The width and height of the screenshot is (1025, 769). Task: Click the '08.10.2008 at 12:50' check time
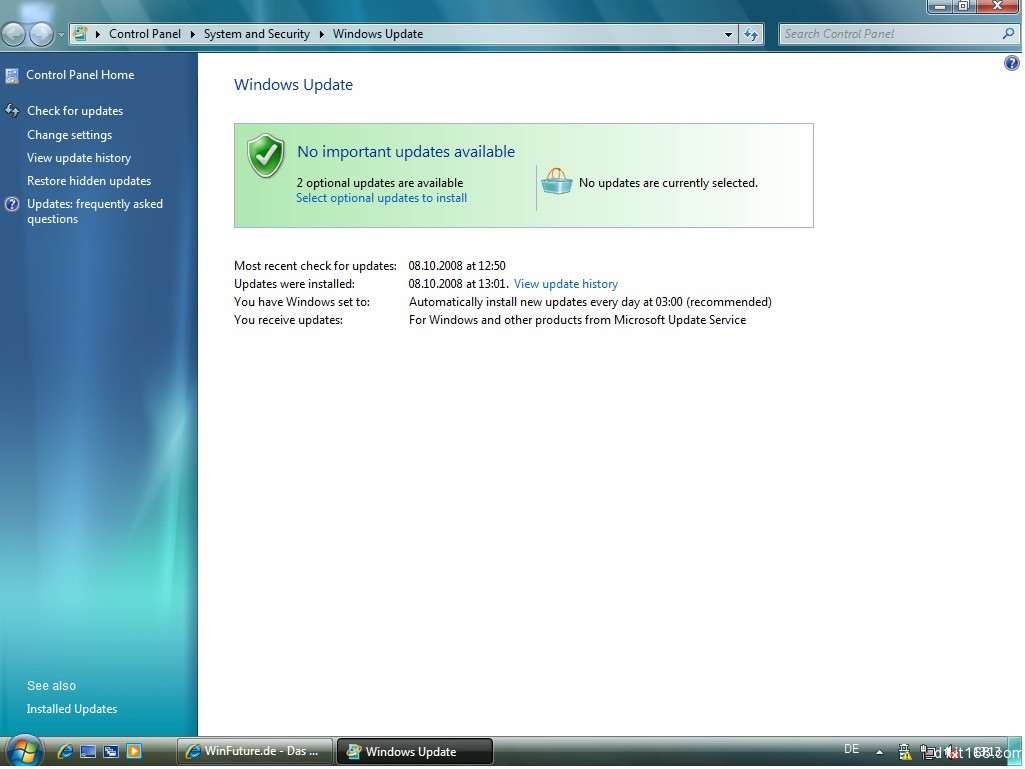tap(457, 265)
